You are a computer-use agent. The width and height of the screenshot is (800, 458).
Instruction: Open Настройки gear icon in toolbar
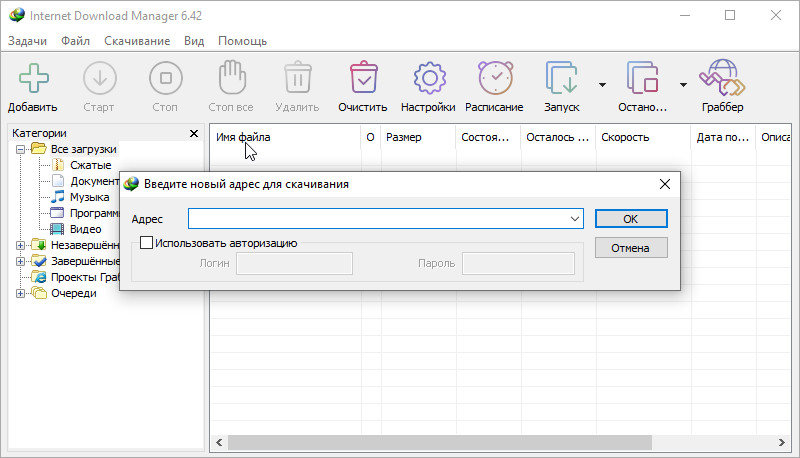(428, 79)
